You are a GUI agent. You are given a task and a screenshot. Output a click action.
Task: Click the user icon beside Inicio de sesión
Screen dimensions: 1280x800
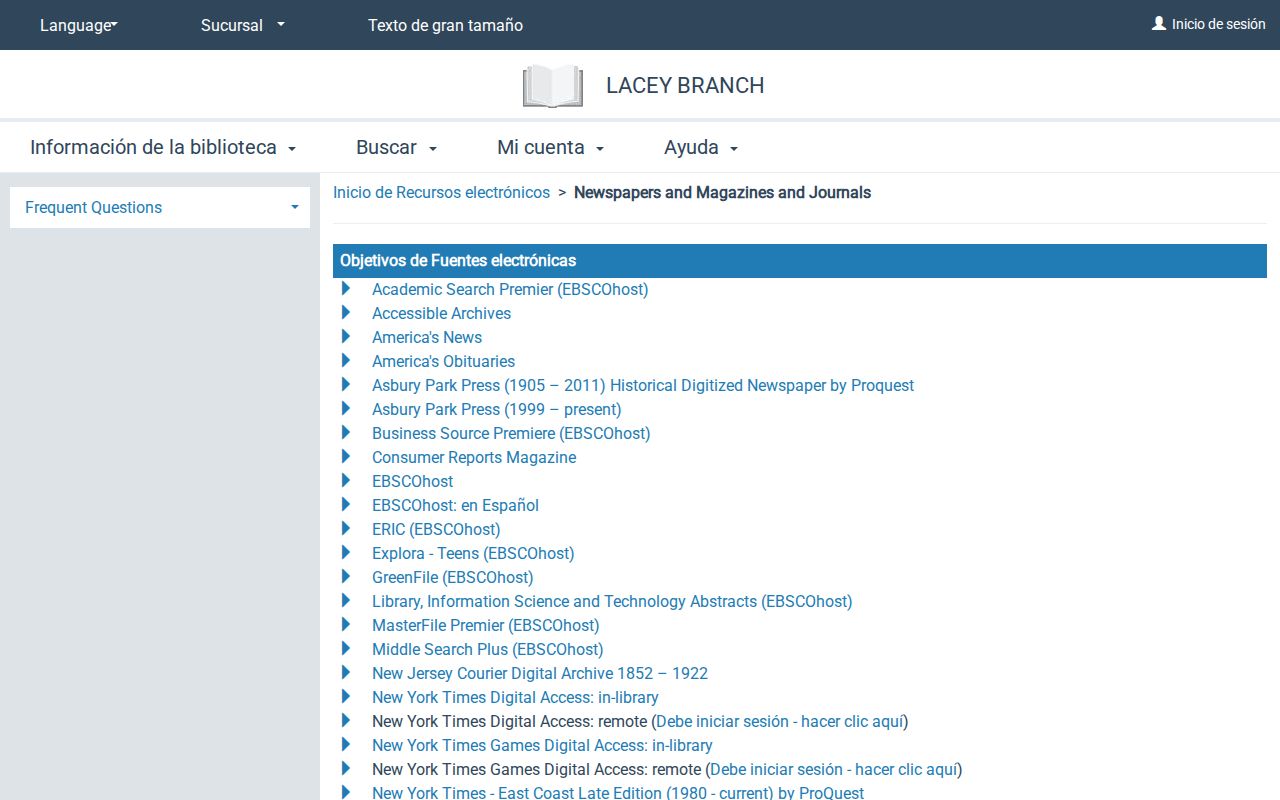(x=1159, y=23)
